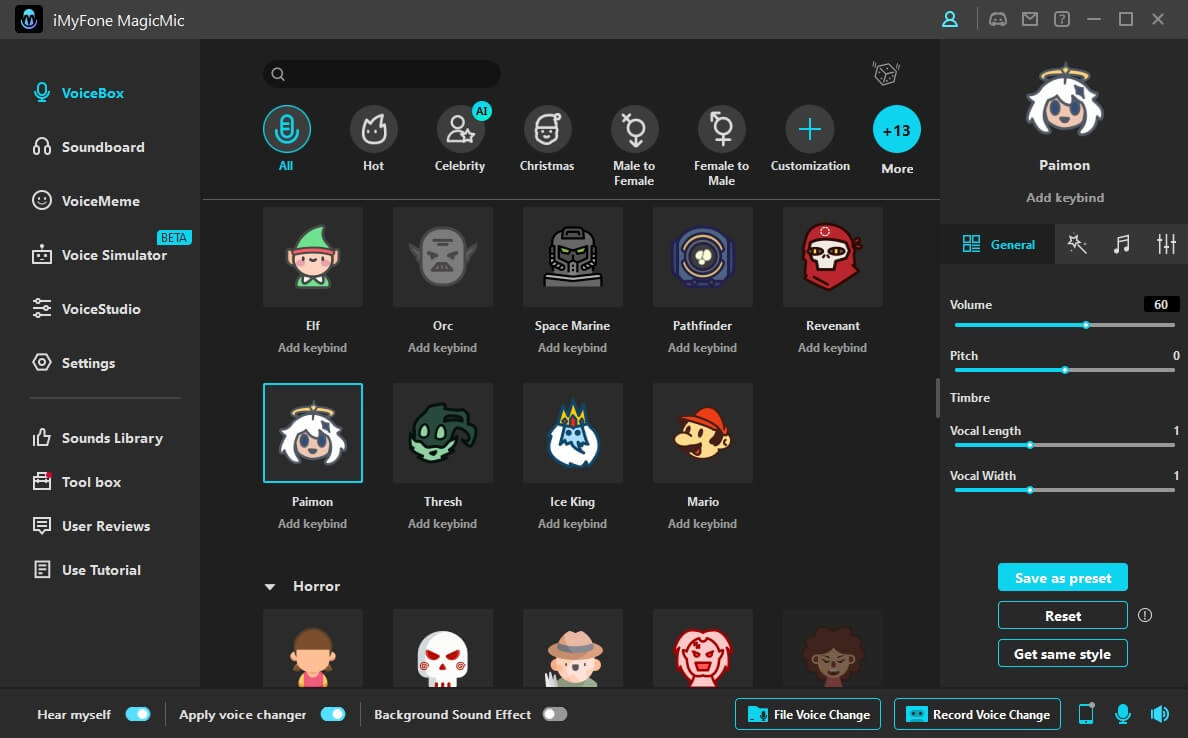The width and height of the screenshot is (1188, 738).
Task: Click the Reset button
Action: [1062, 615]
